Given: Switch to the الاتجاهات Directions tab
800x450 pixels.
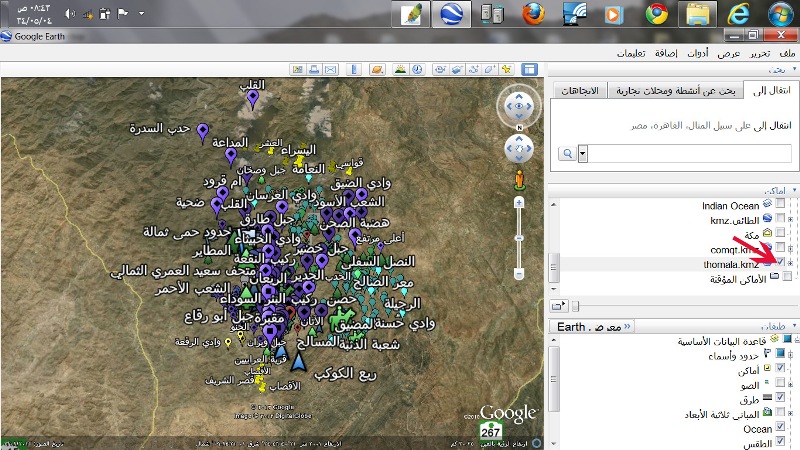Looking at the screenshot, I should (580, 91).
